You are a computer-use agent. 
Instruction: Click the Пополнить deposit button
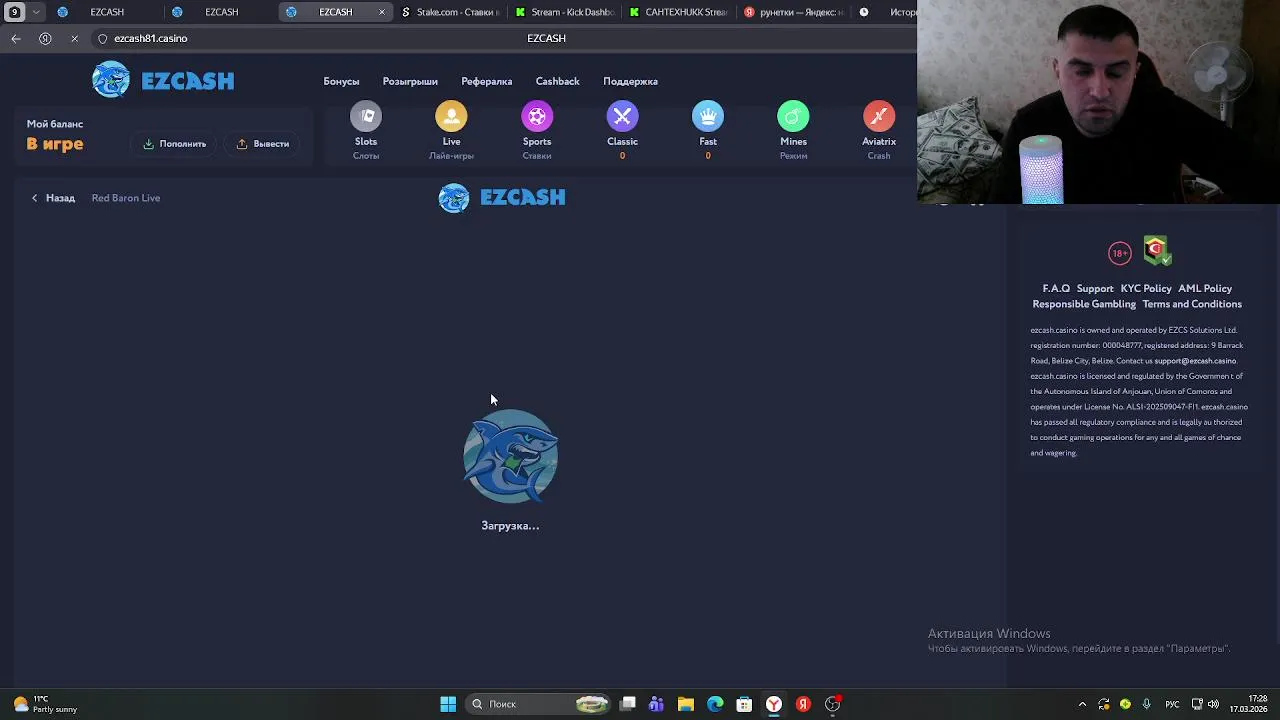pos(175,144)
